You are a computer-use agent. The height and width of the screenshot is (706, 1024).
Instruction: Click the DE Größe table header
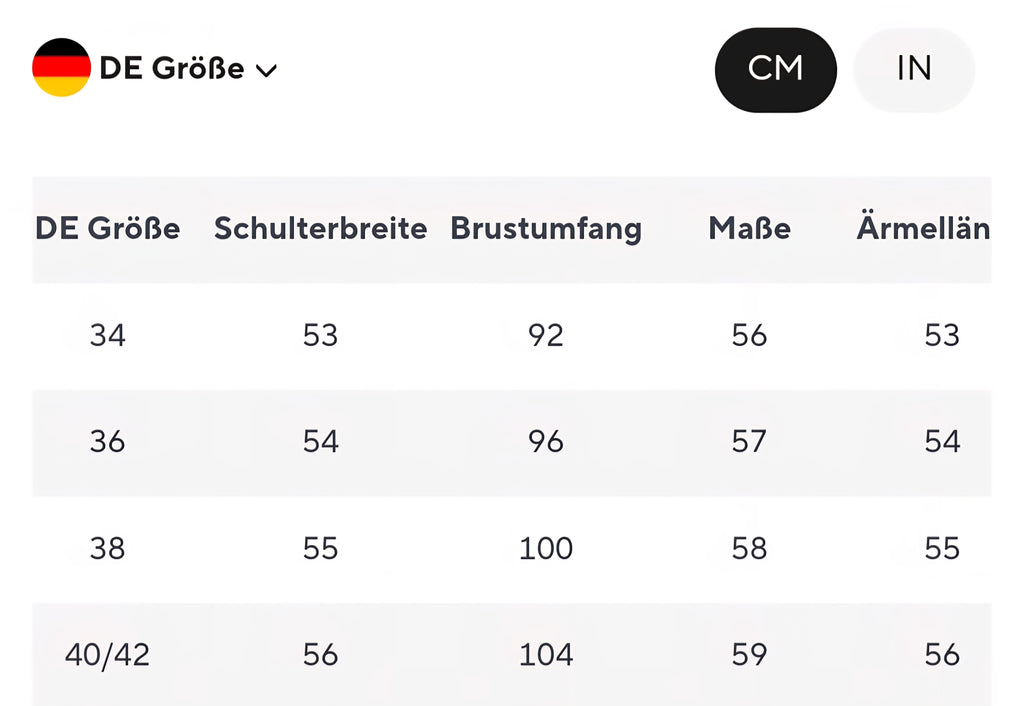tap(108, 229)
